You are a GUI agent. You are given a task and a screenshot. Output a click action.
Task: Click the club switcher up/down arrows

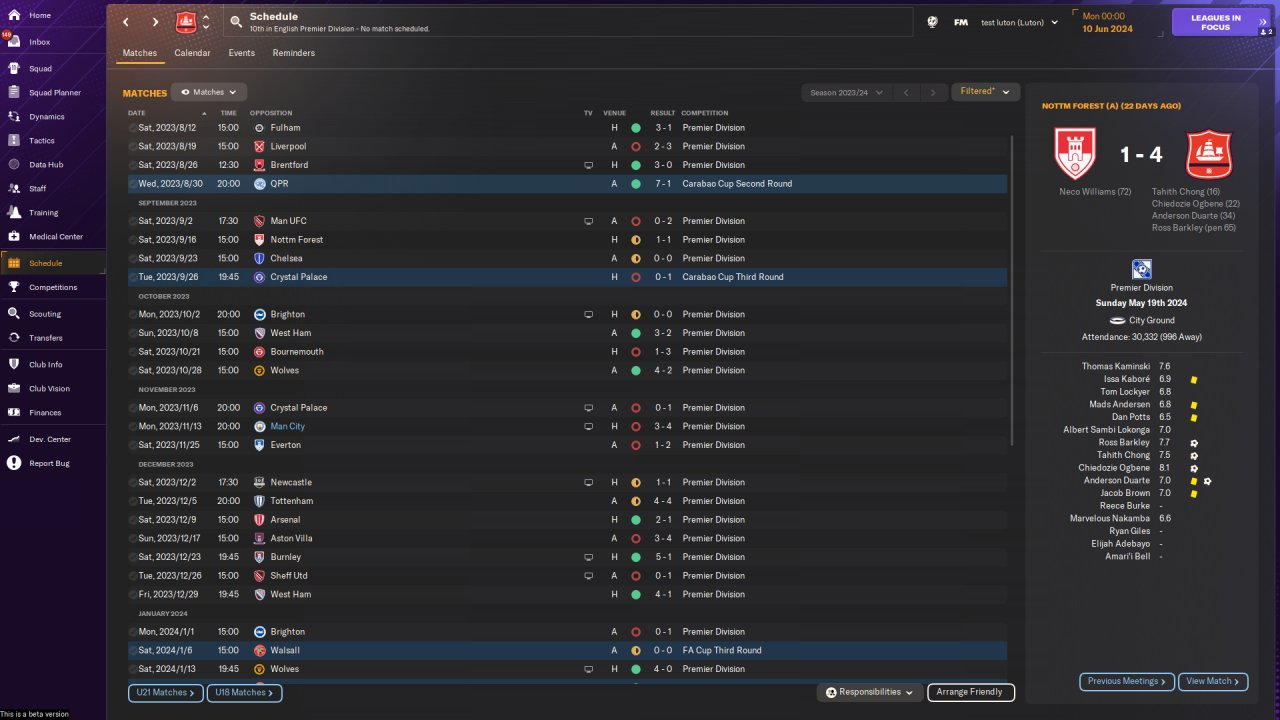[x=206, y=22]
